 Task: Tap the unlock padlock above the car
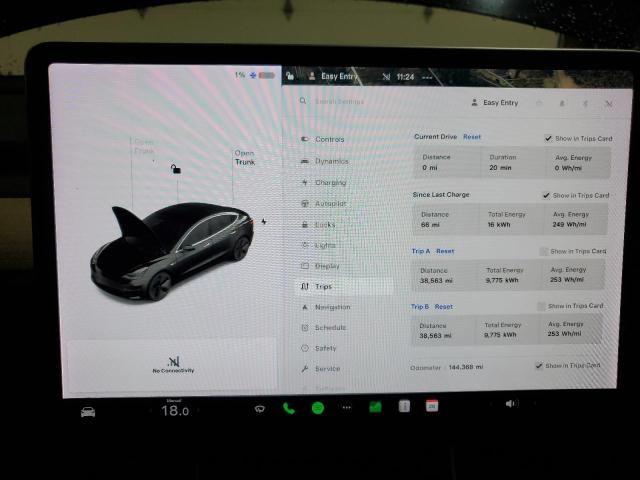176,169
